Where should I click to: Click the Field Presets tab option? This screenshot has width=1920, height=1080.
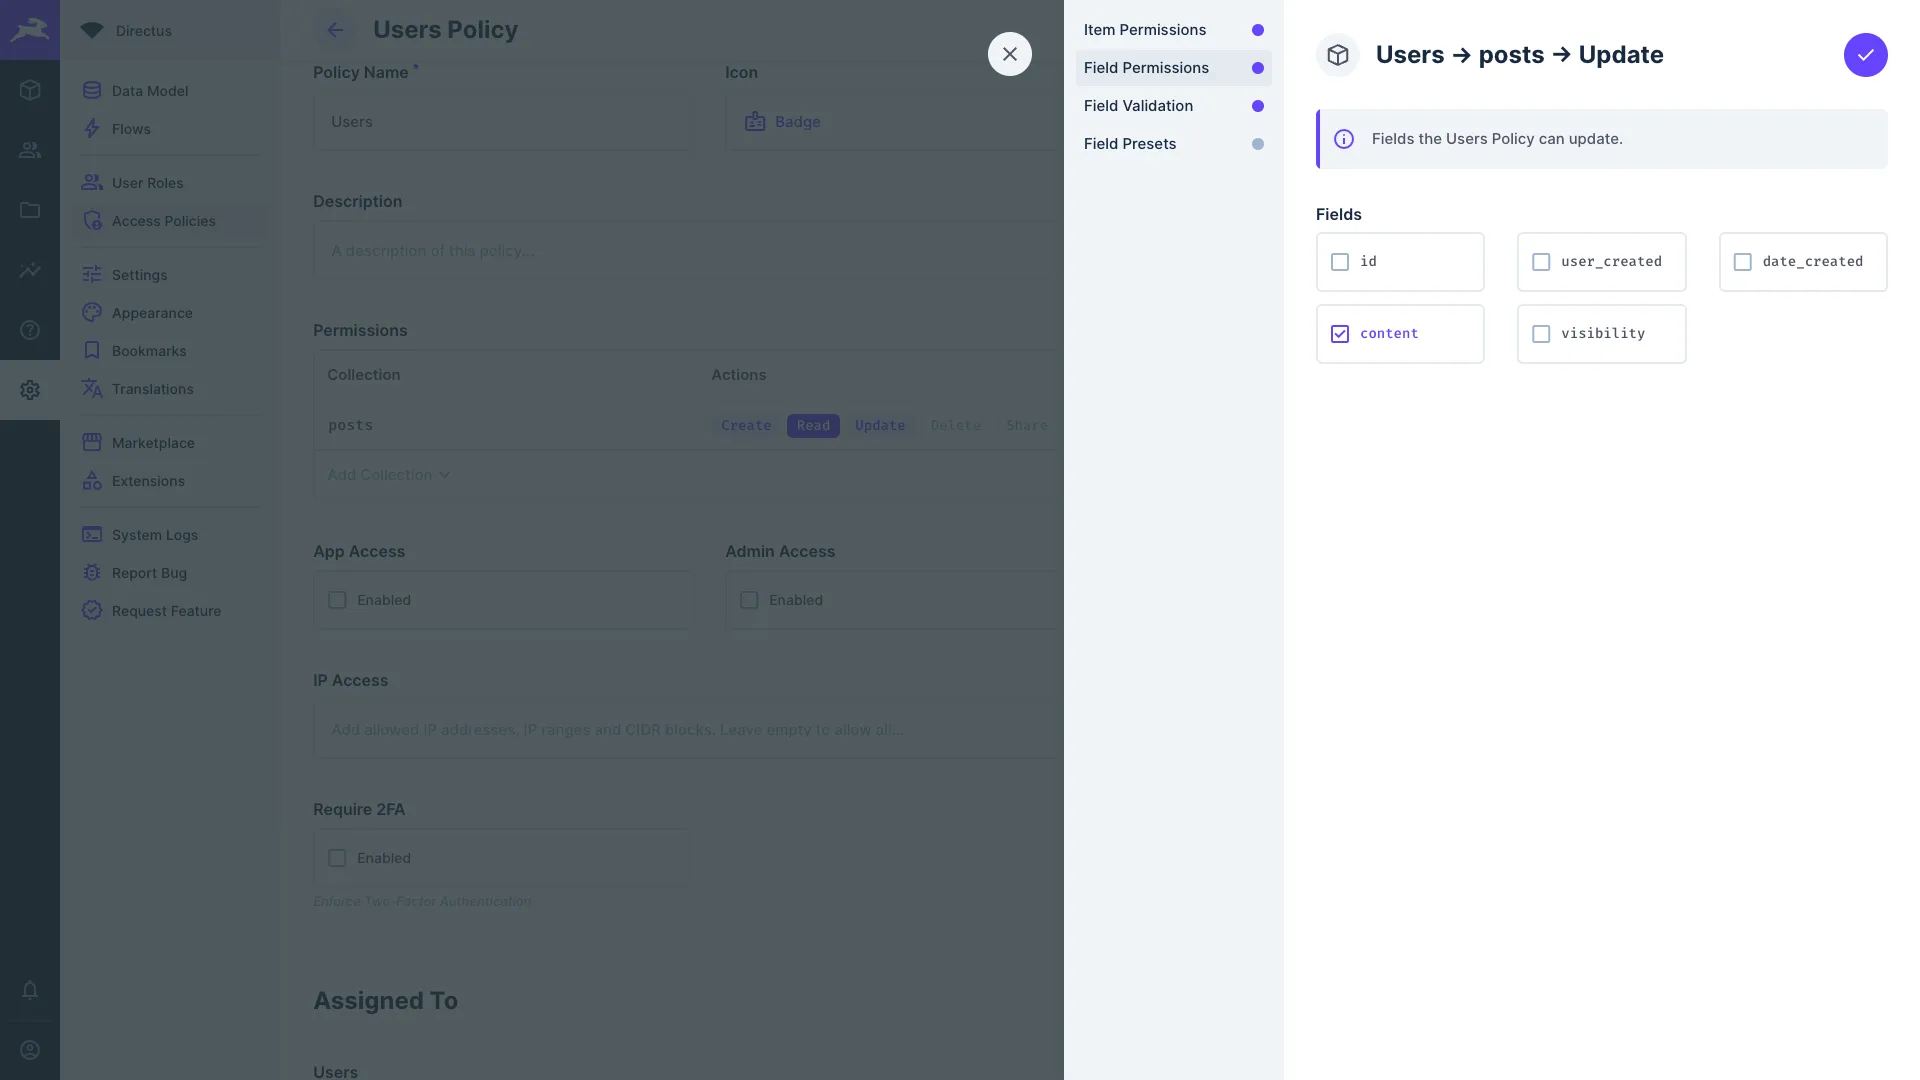[x=1130, y=144]
